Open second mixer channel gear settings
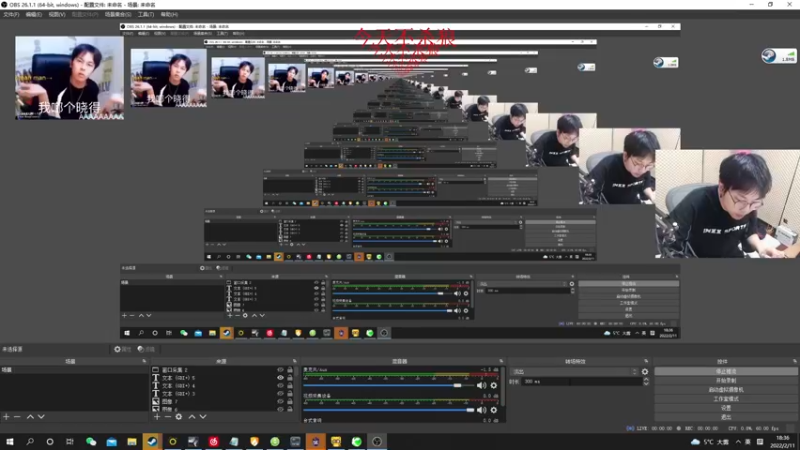This screenshot has height=450, width=800. click(x=493, y=410)
